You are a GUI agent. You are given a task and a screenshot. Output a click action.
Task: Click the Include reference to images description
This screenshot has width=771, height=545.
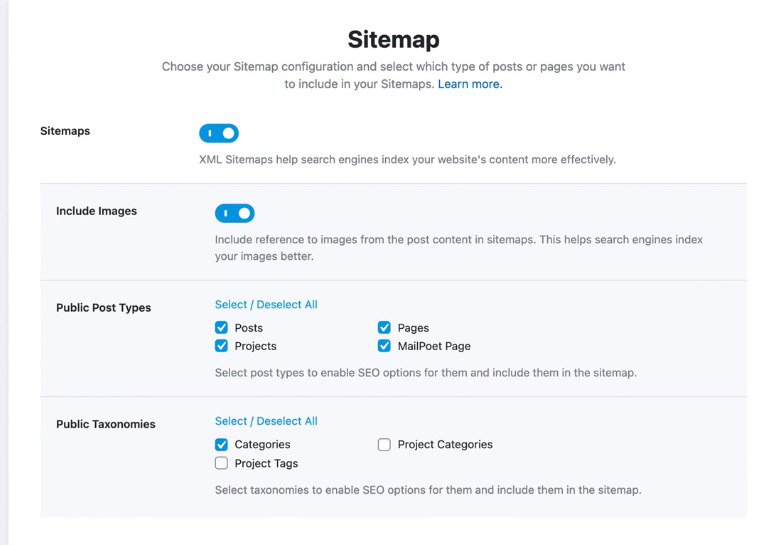tap(459, 248)
